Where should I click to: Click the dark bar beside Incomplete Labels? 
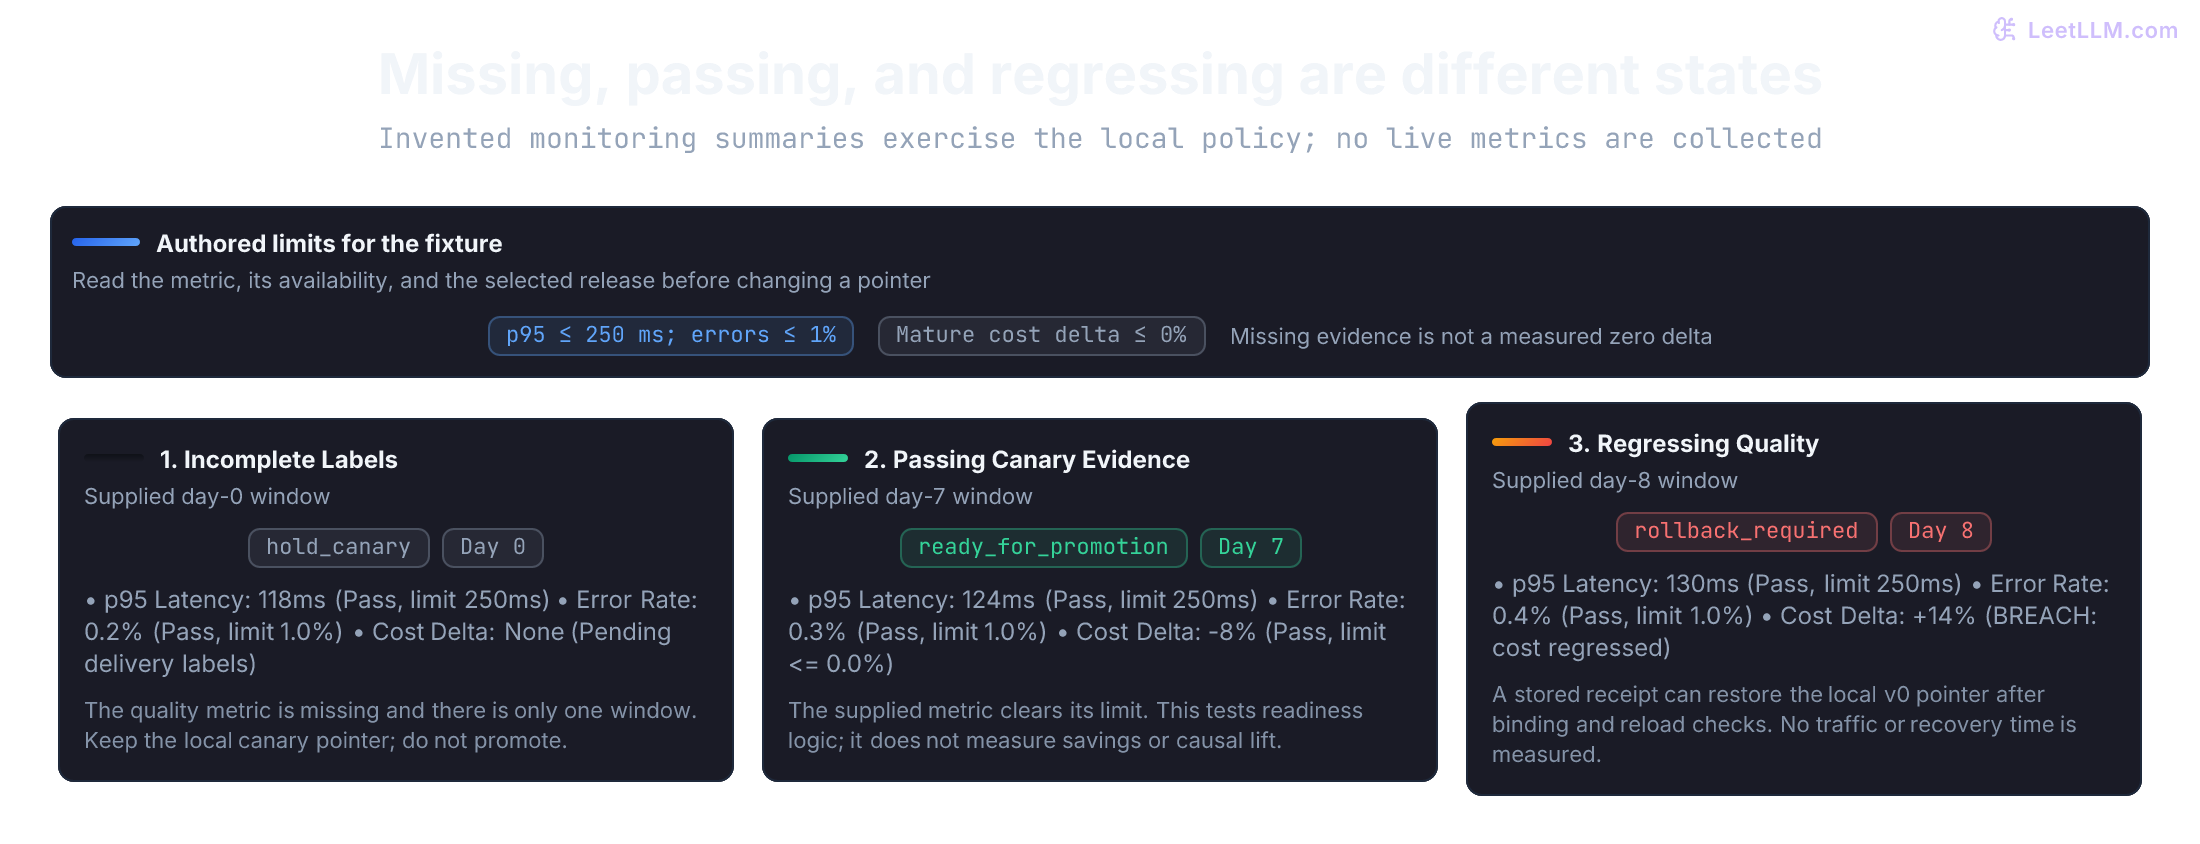point(114,458)
